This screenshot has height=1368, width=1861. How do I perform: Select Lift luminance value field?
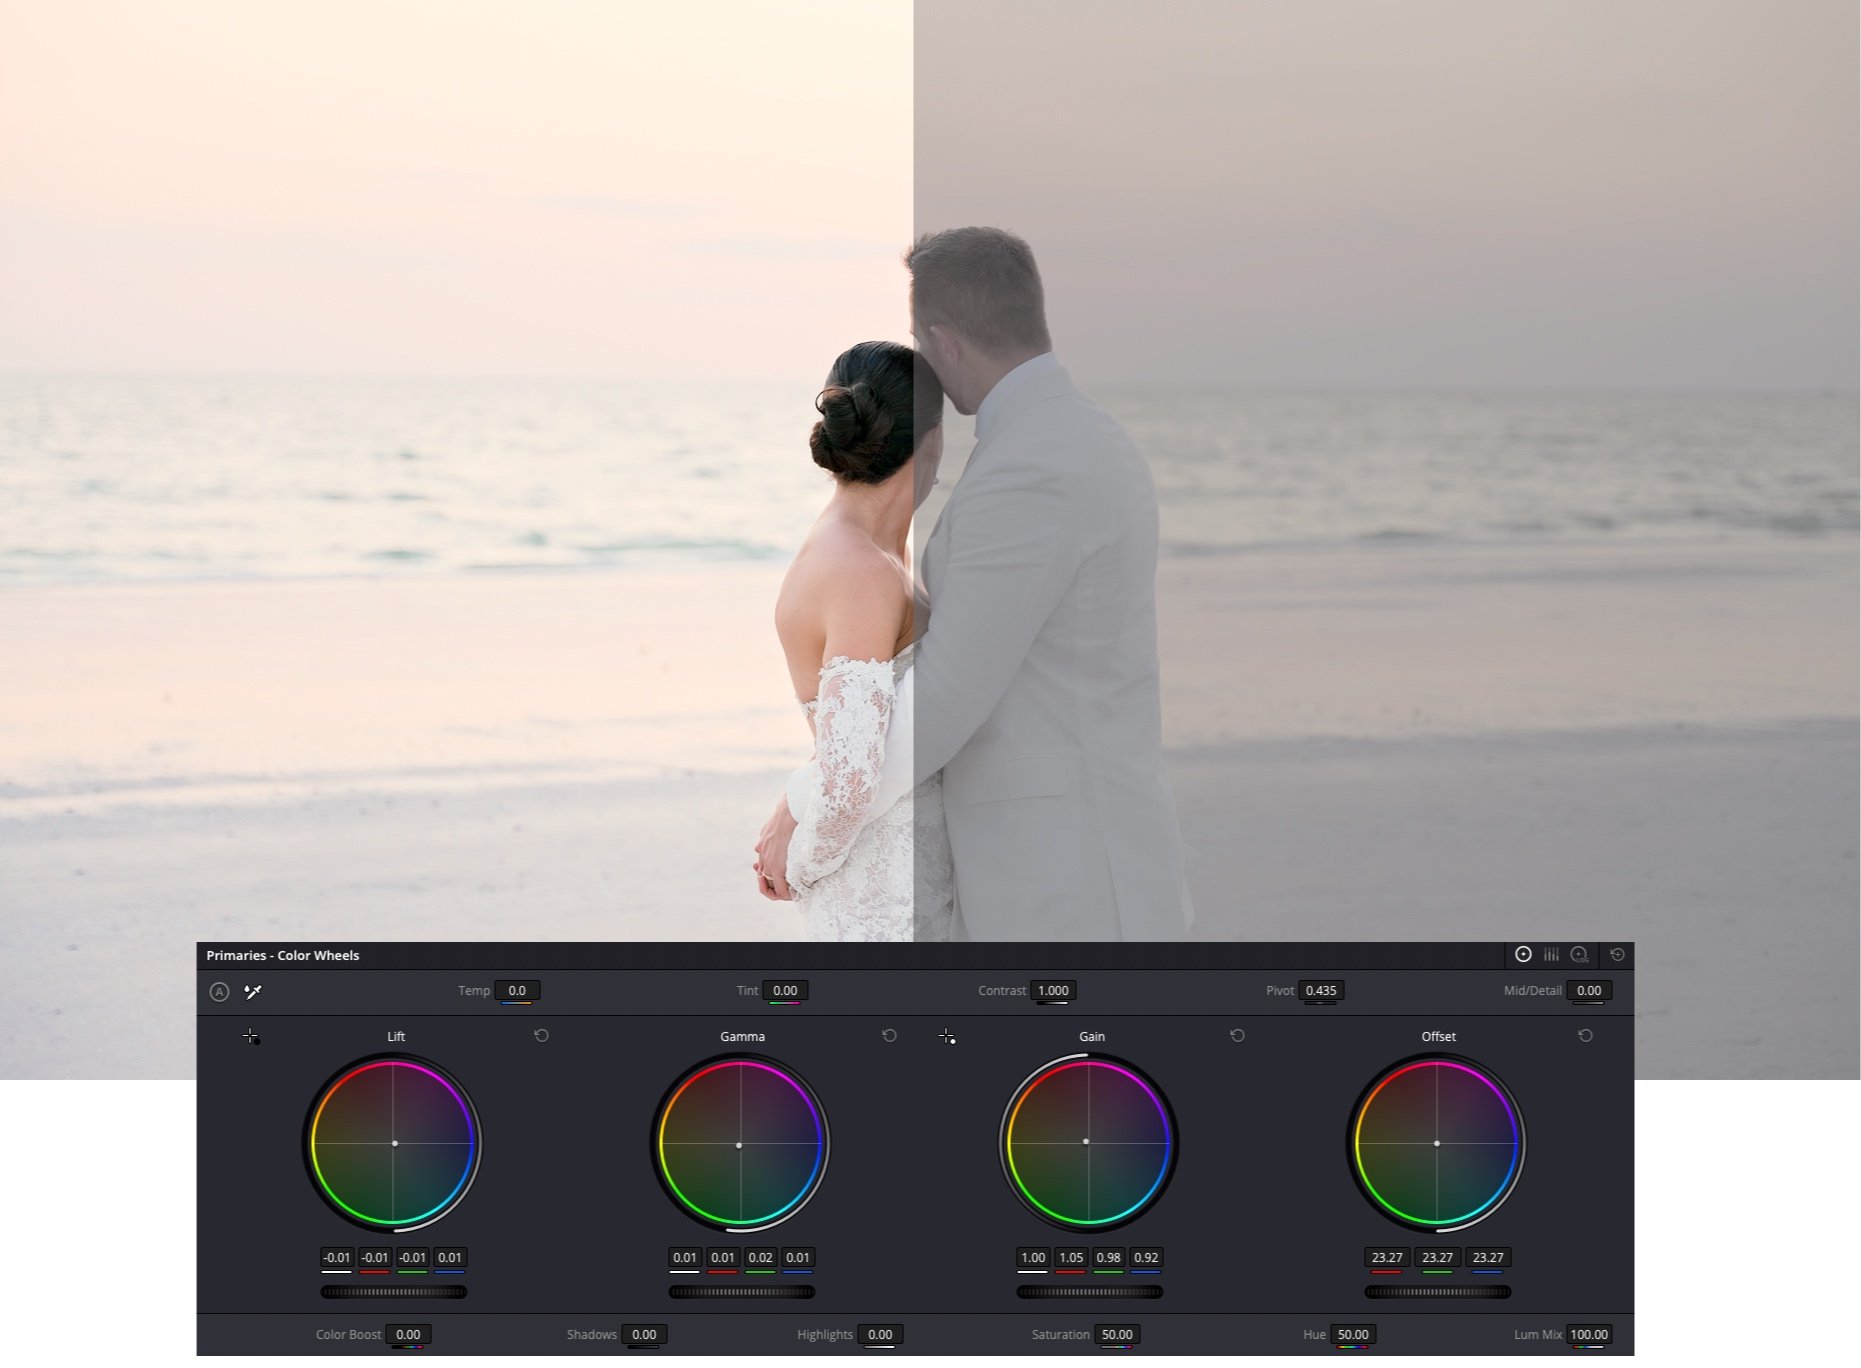[x=337, y=1258]
